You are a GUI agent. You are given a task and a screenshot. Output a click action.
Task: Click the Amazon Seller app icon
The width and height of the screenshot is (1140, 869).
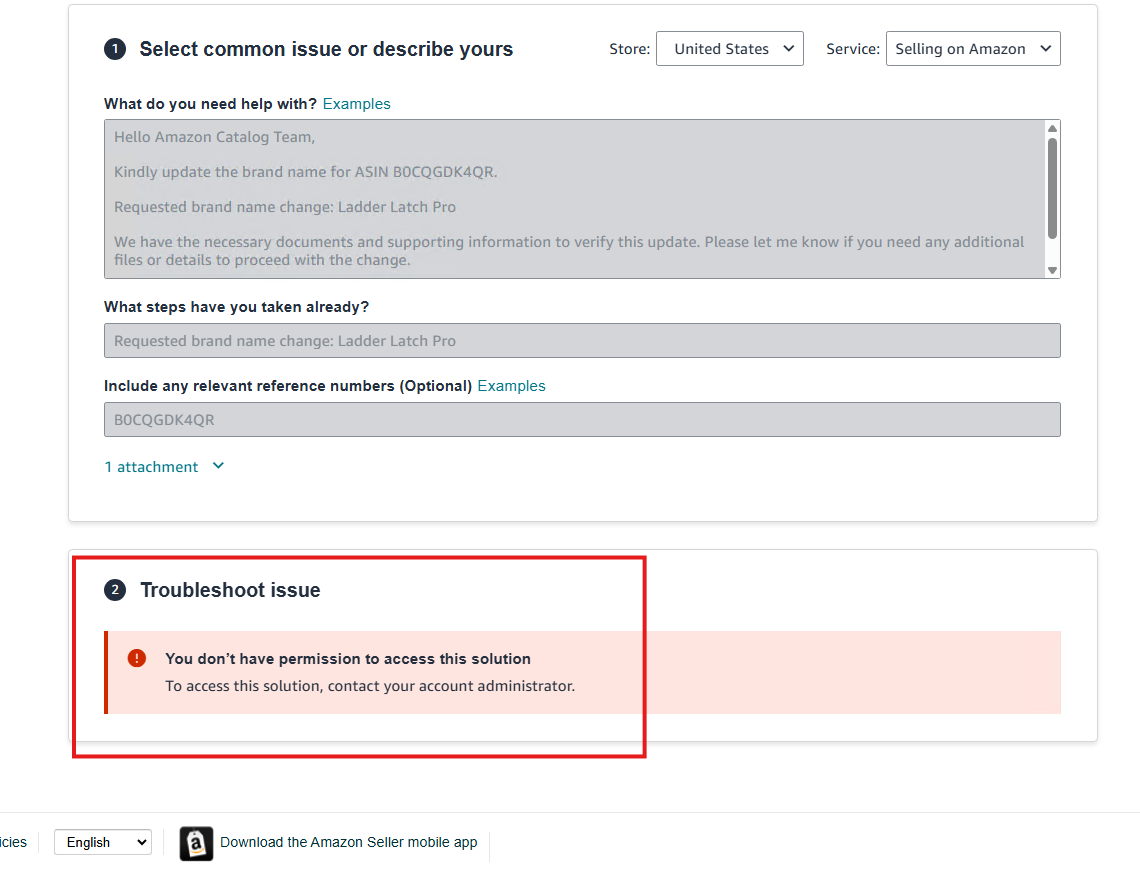pyautogui.click(x=196, y=843)
